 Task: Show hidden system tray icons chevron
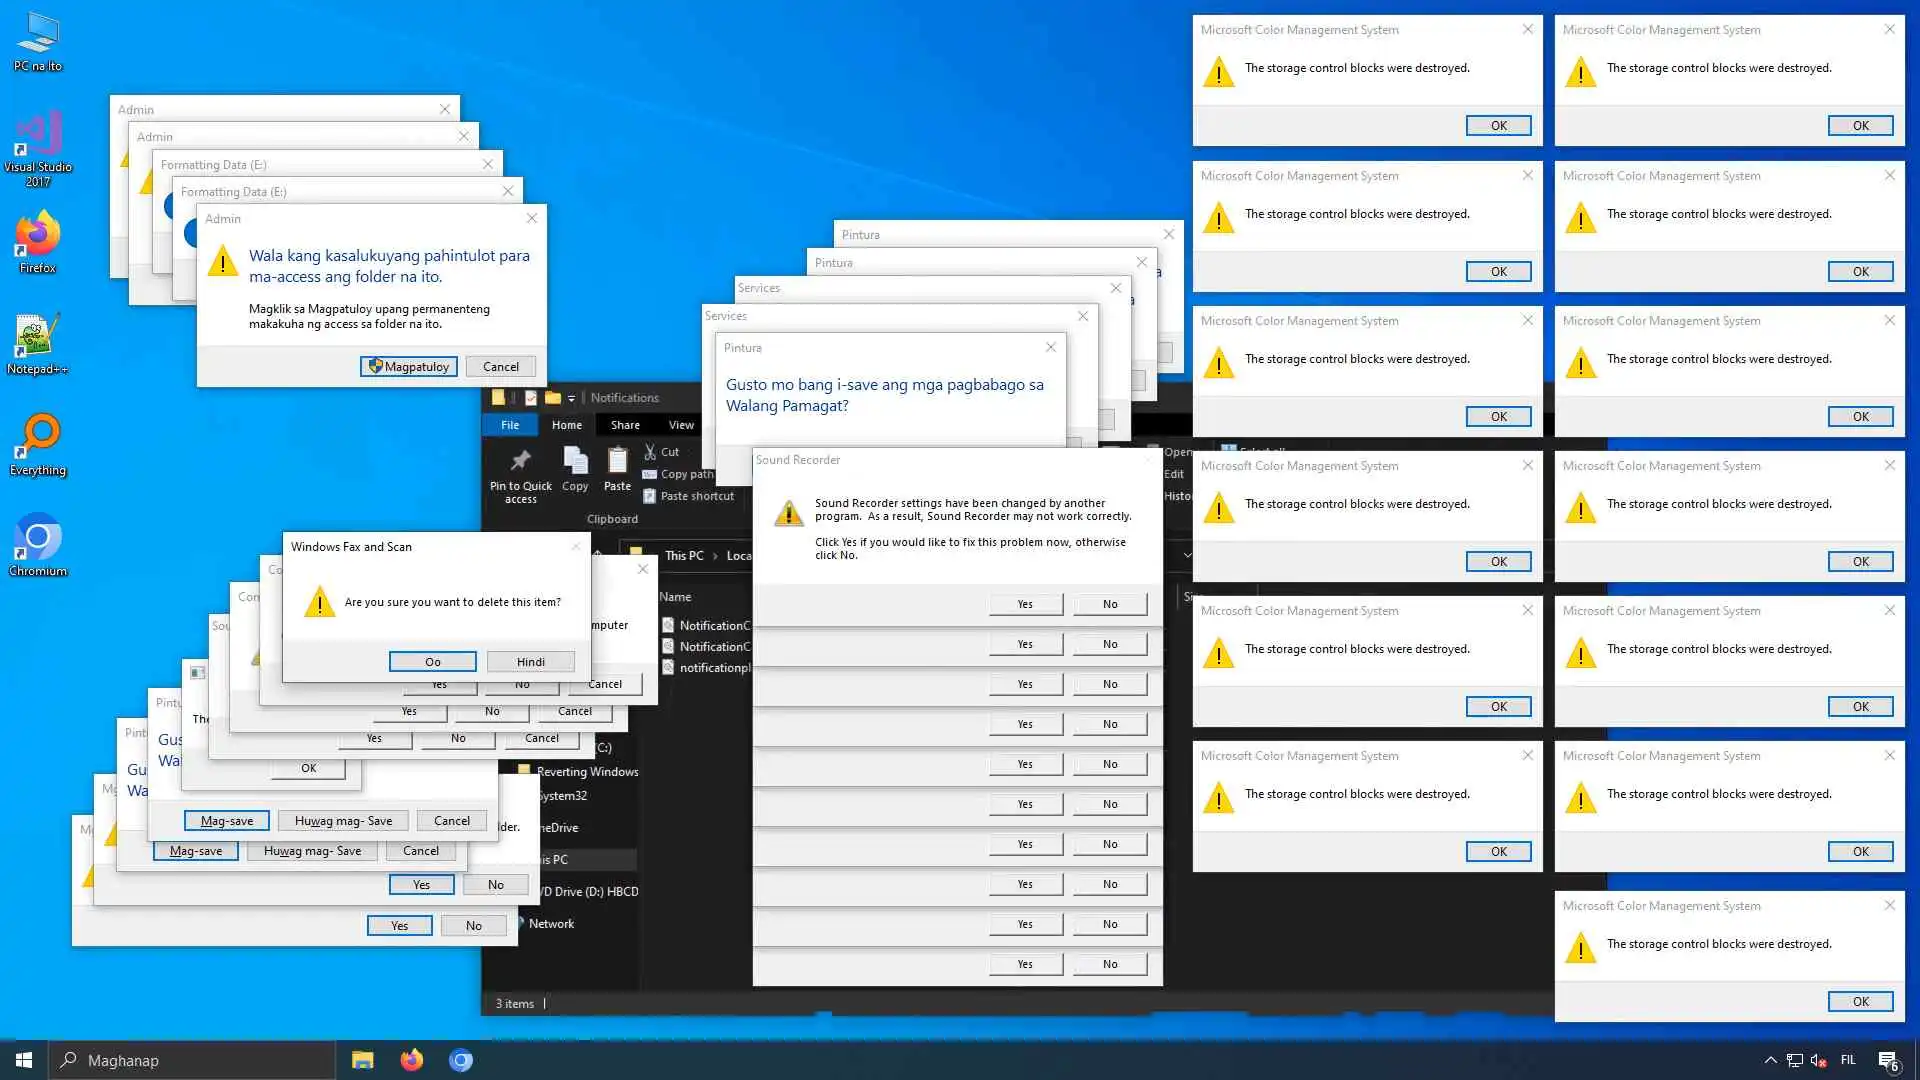coord(1770,1060)
